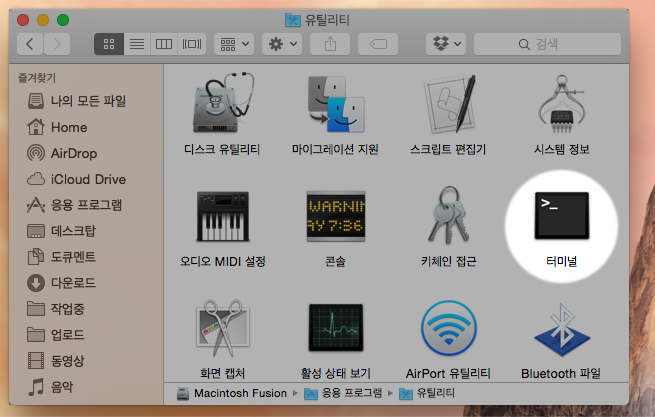This screenshot has height=417, width=655.
Task: Select the Script Editor (스크립트 편집기) icon
Action: coord(449,104)
